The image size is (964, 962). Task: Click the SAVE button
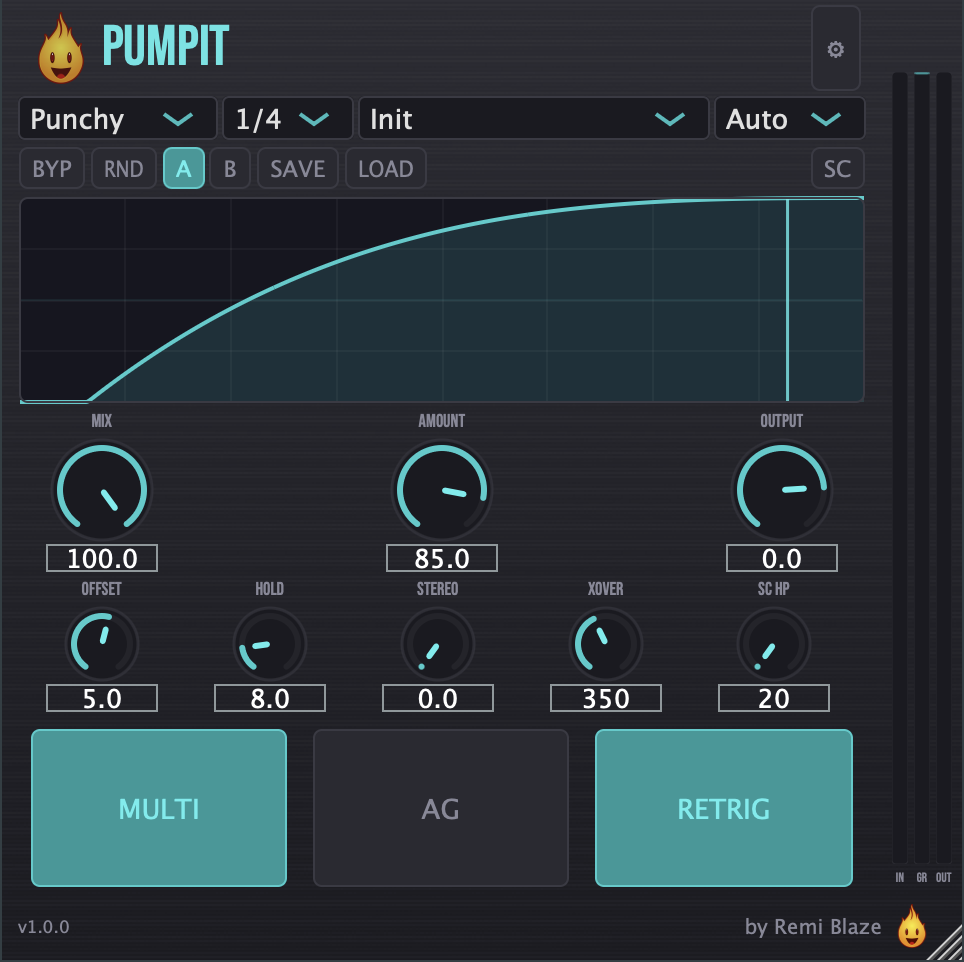[x=298, y=168]
